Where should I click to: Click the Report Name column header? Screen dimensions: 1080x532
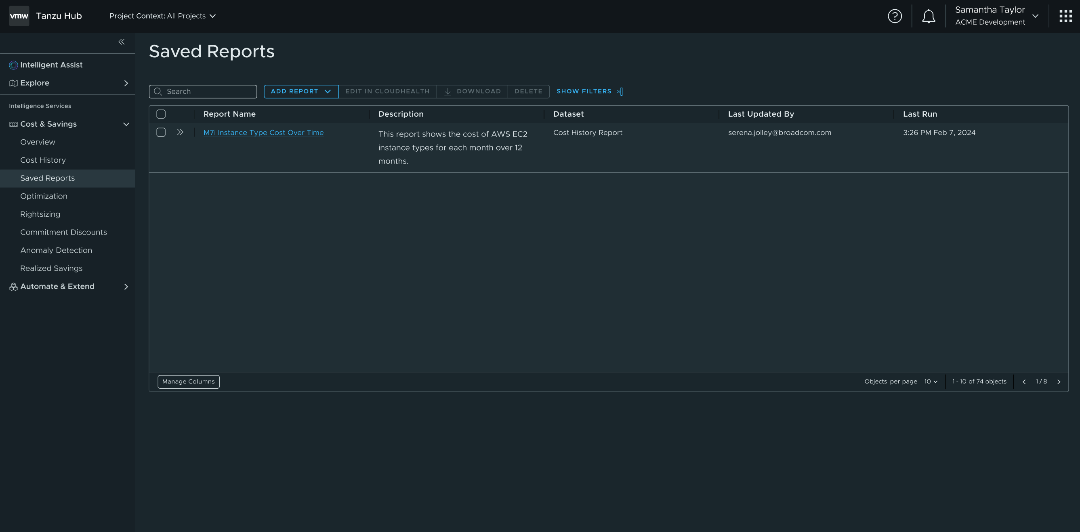(229, 114)
